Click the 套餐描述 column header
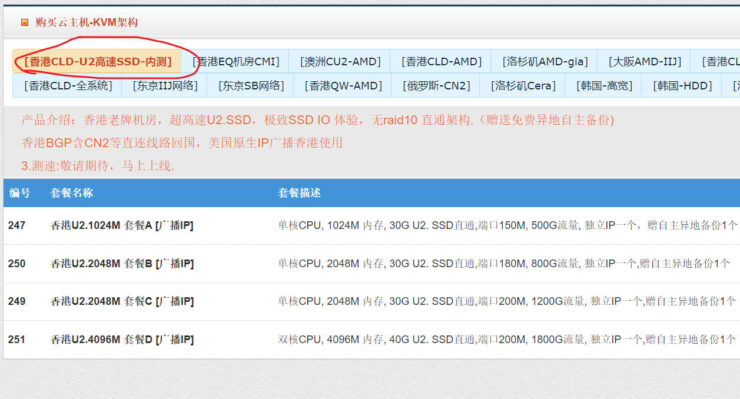The width and height of the screenshot is (740, 399). click(x=299, y=193)
